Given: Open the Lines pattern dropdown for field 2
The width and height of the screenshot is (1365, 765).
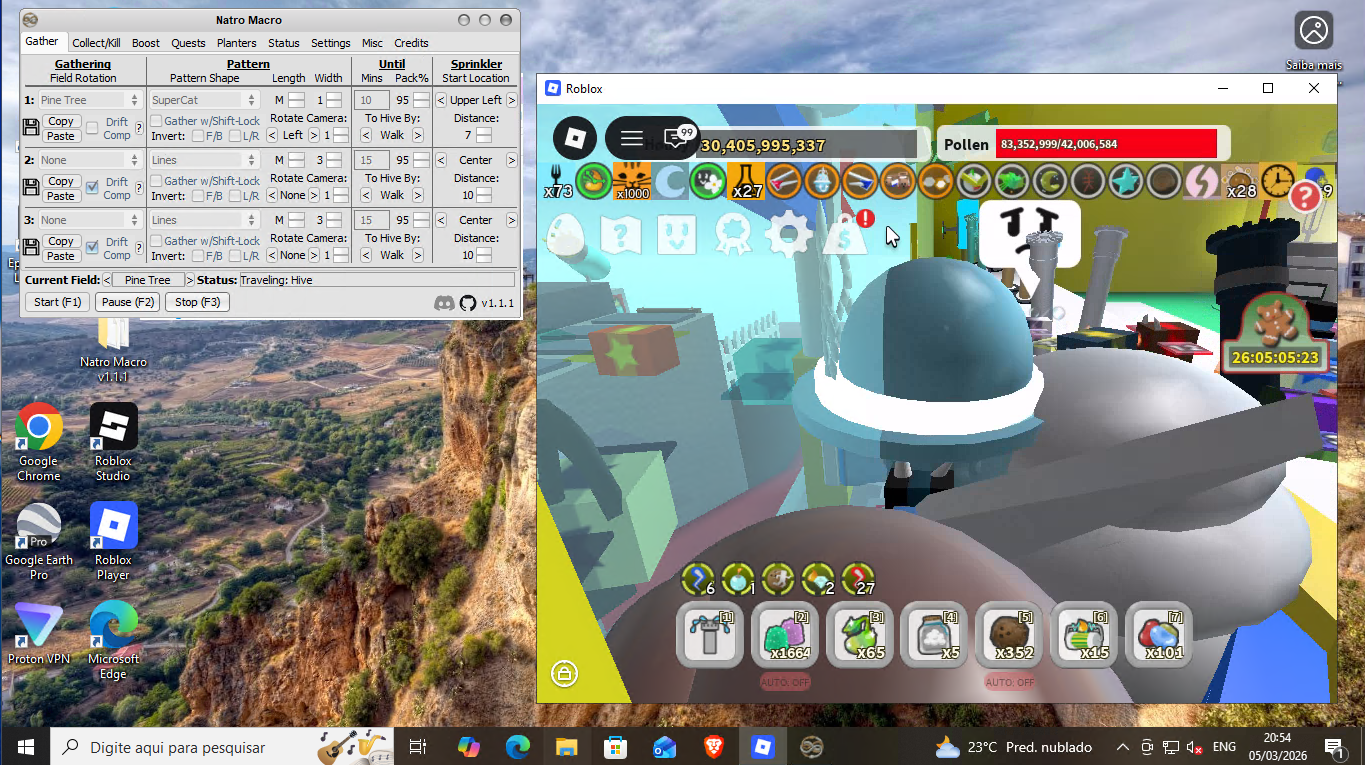Looking at the screenshot, I should coord(205,160).
